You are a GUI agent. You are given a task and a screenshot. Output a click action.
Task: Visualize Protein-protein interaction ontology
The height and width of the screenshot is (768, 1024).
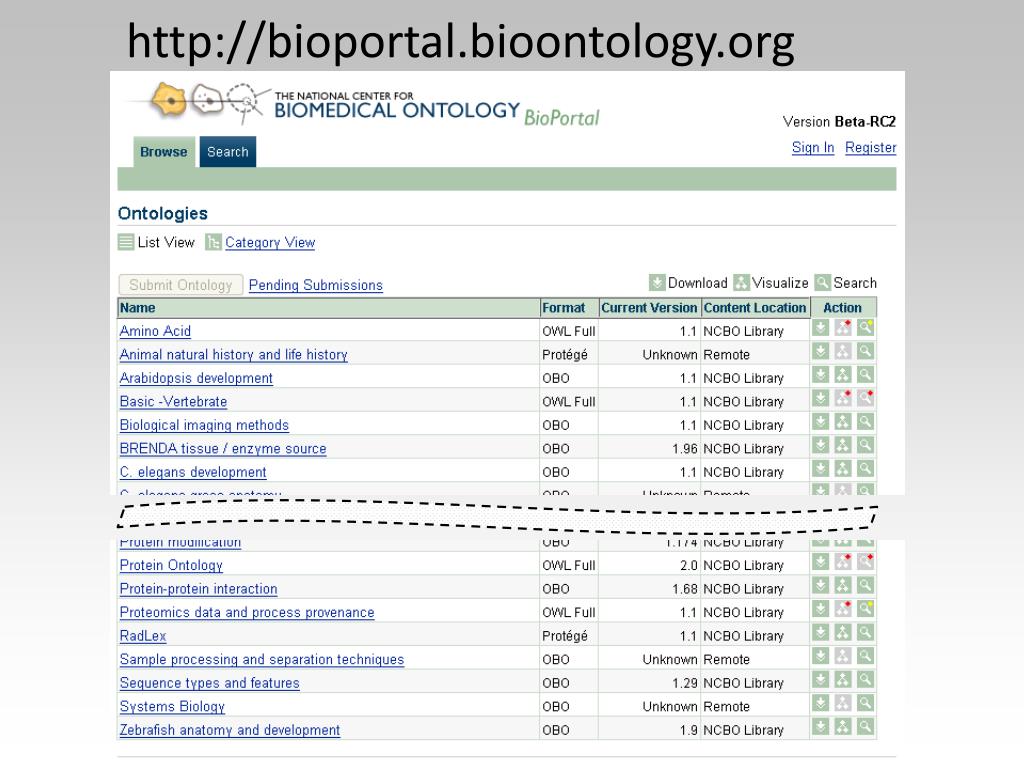[843, 585]
